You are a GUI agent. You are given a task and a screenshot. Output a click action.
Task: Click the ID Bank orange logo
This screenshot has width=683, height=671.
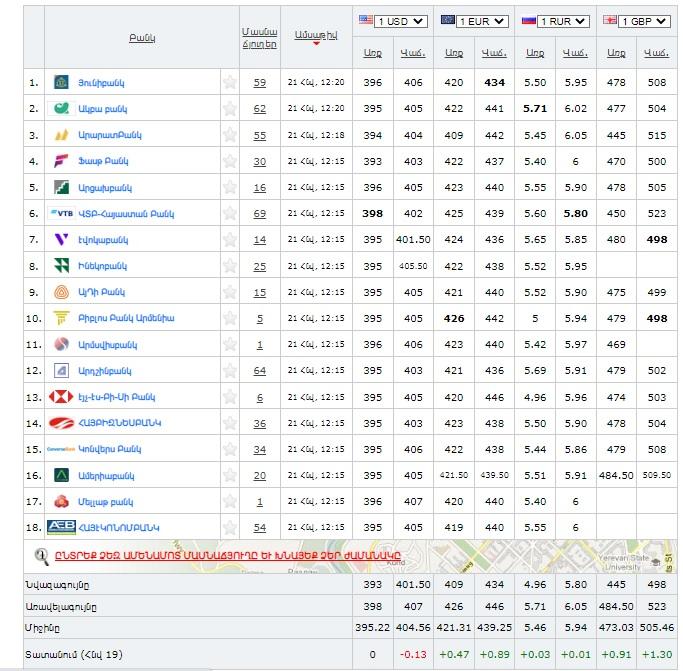pos(61,292)
